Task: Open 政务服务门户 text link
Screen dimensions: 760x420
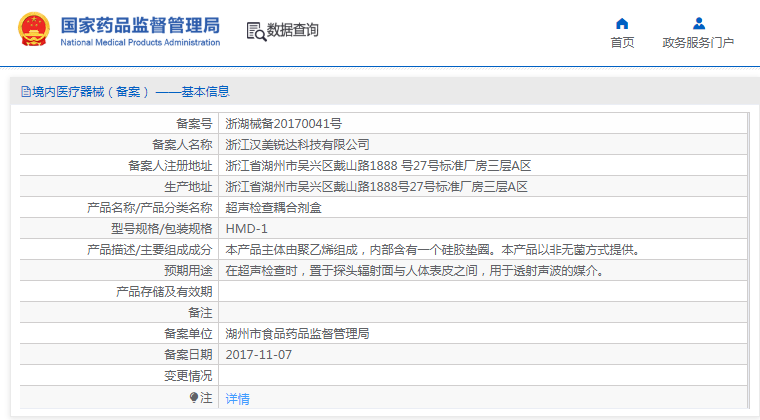Action: 698,43
